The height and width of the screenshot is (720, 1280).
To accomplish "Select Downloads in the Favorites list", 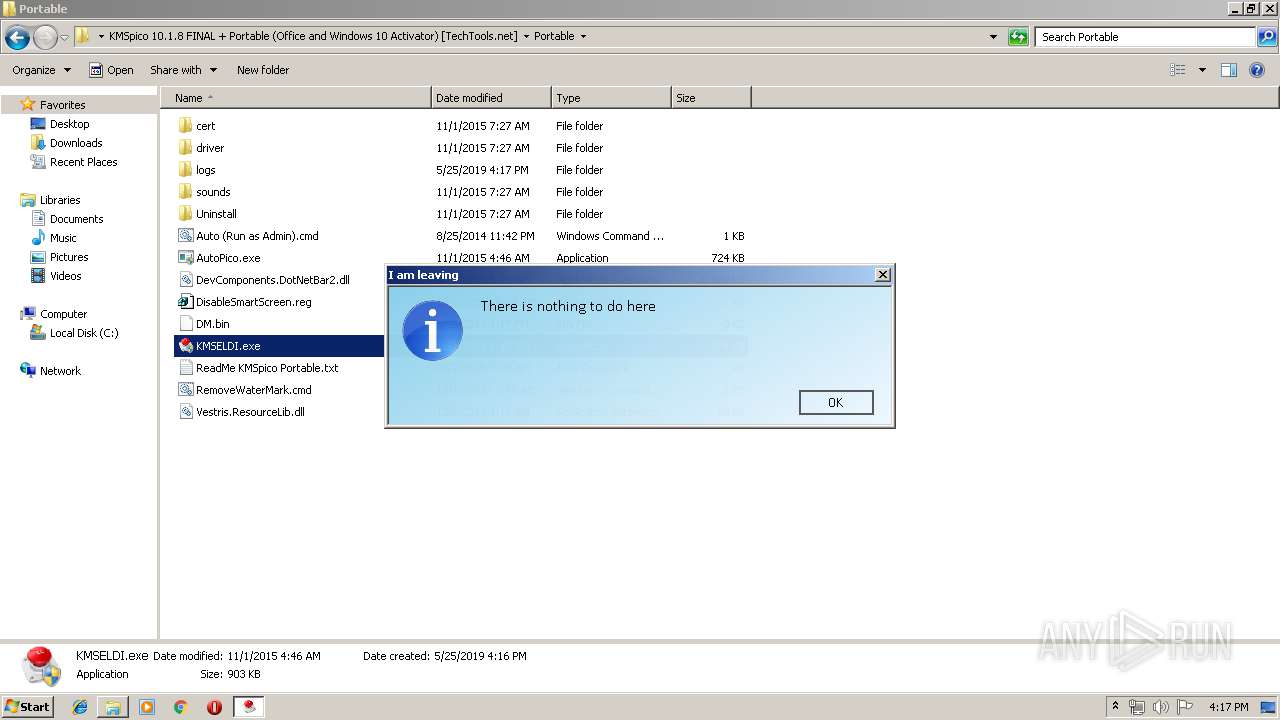I will click(x=76, y=143).
